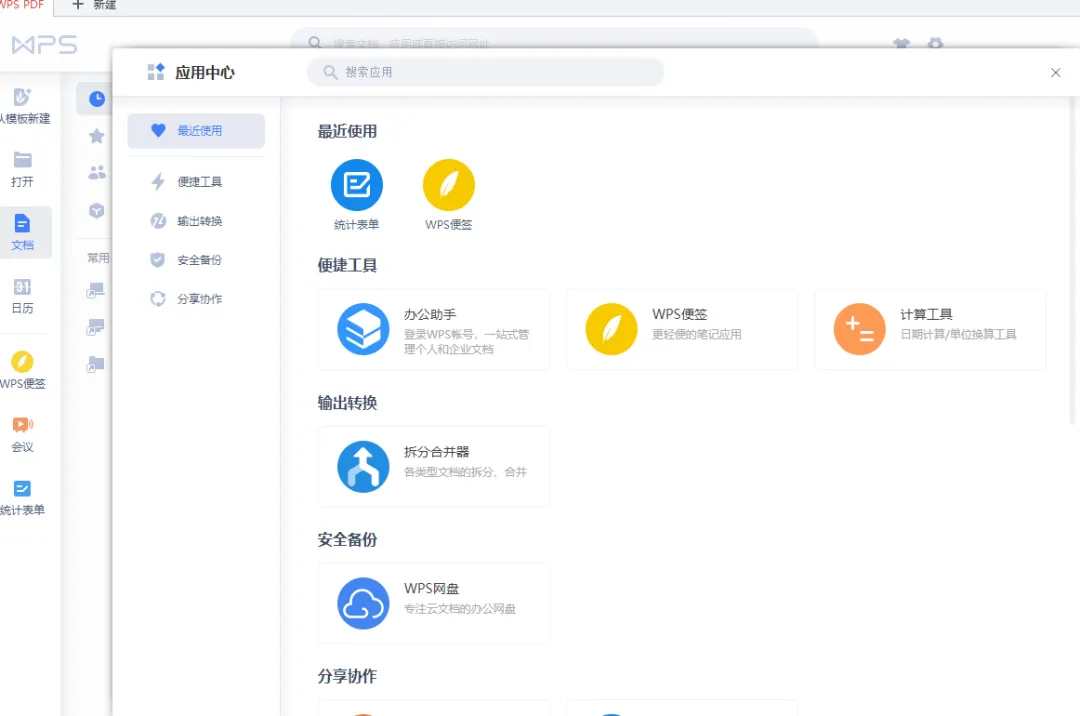Launch the 办公助手 app card
The image size is (1080, 716).
point(434,329)
